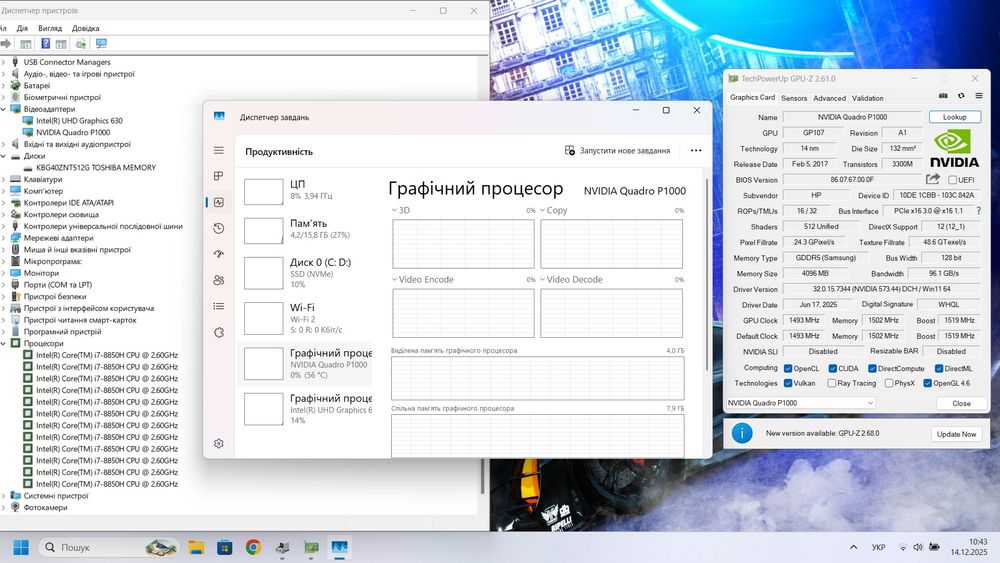Screen dimensions: 1000x563
Task: Open Microsoft Store from the taskbar
Action: point(224,547)
